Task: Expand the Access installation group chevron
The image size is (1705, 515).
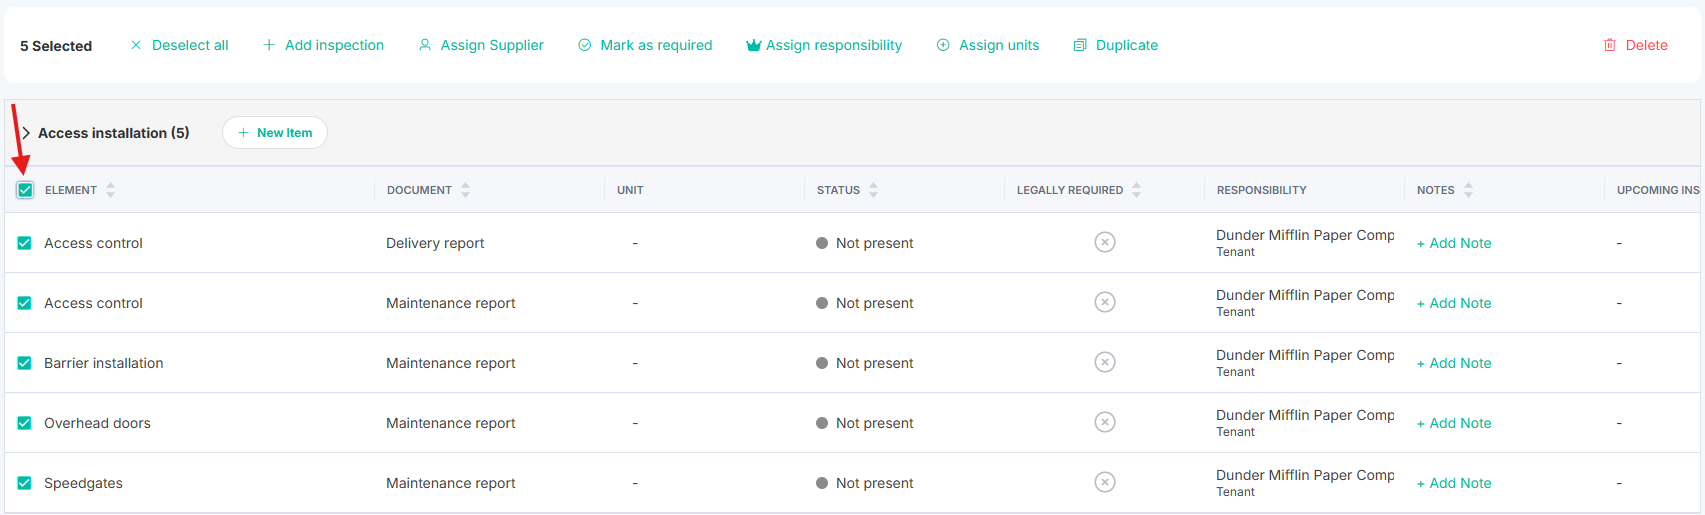Action: (x=26, y=133)
